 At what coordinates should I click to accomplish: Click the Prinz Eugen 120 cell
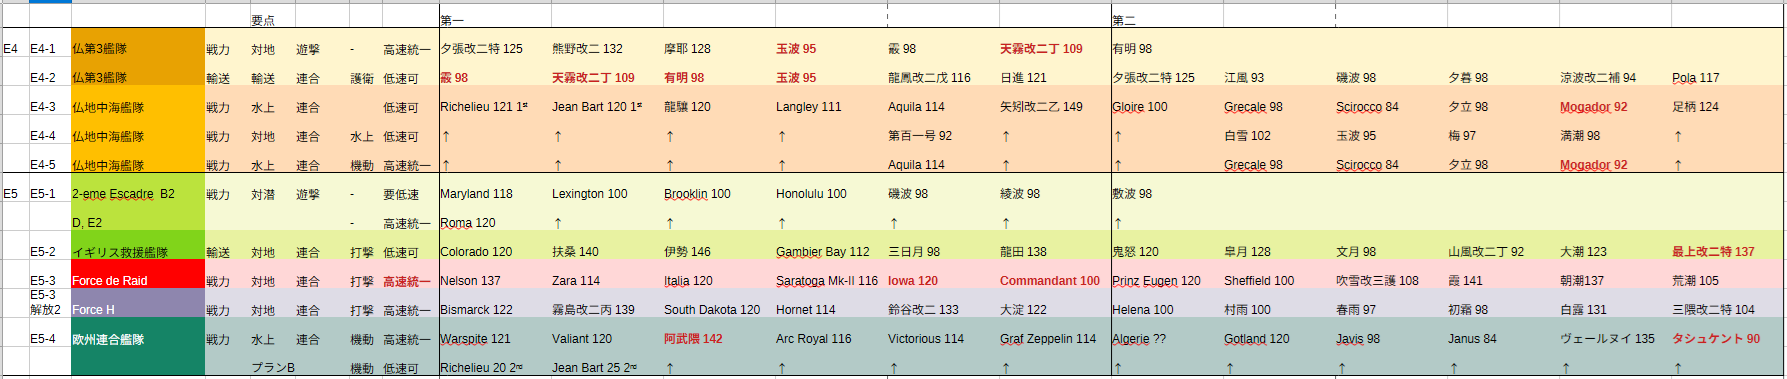[1166, 281]
